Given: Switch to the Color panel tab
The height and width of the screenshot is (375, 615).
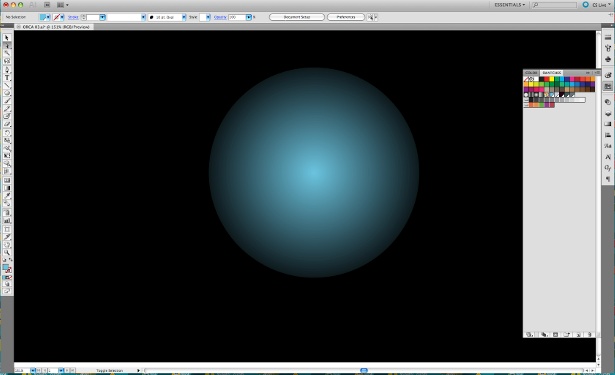Looking at the screenshot, I should click(531, 73).
